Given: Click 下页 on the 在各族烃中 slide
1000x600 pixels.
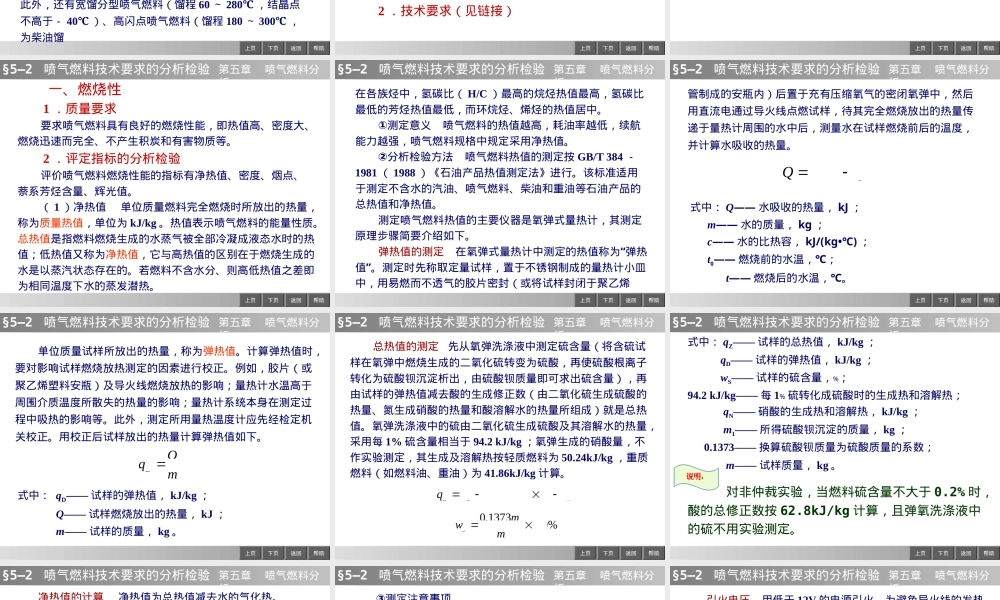Looking at the screenshot, I should click(608, 300).
